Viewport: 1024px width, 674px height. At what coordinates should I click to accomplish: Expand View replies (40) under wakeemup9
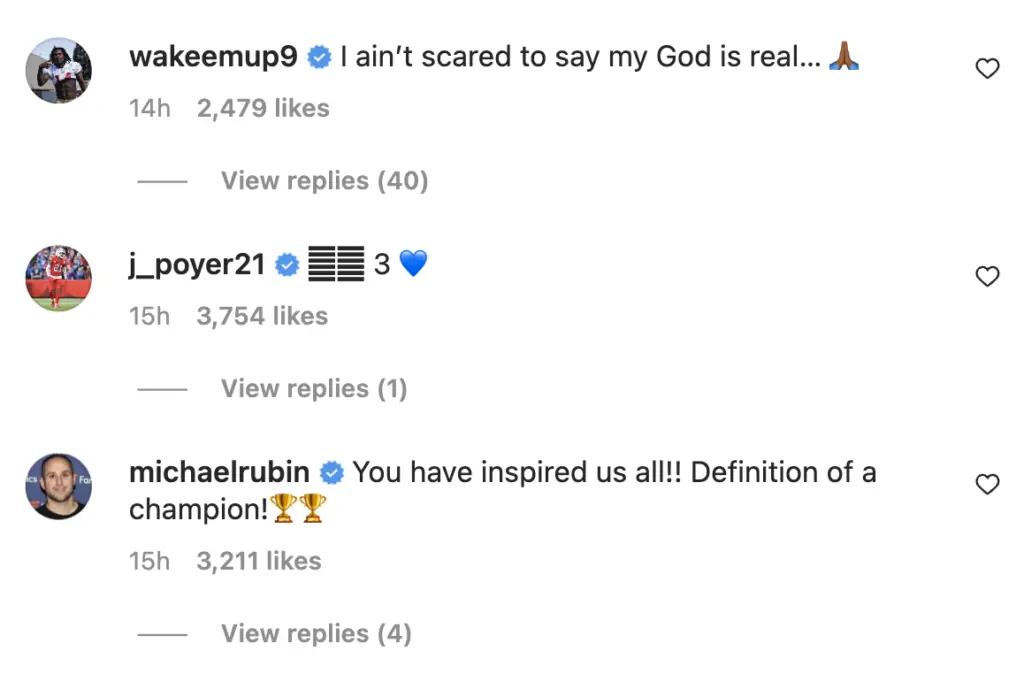click(x=324, y=181)
